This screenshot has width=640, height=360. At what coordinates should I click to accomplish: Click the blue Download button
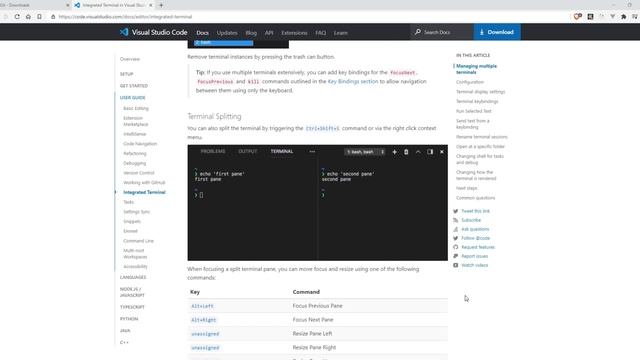click(x=497, y=32)
